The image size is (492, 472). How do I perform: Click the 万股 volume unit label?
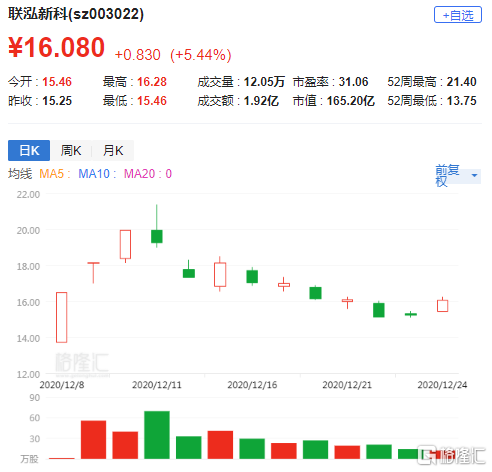tap(29, 459)
